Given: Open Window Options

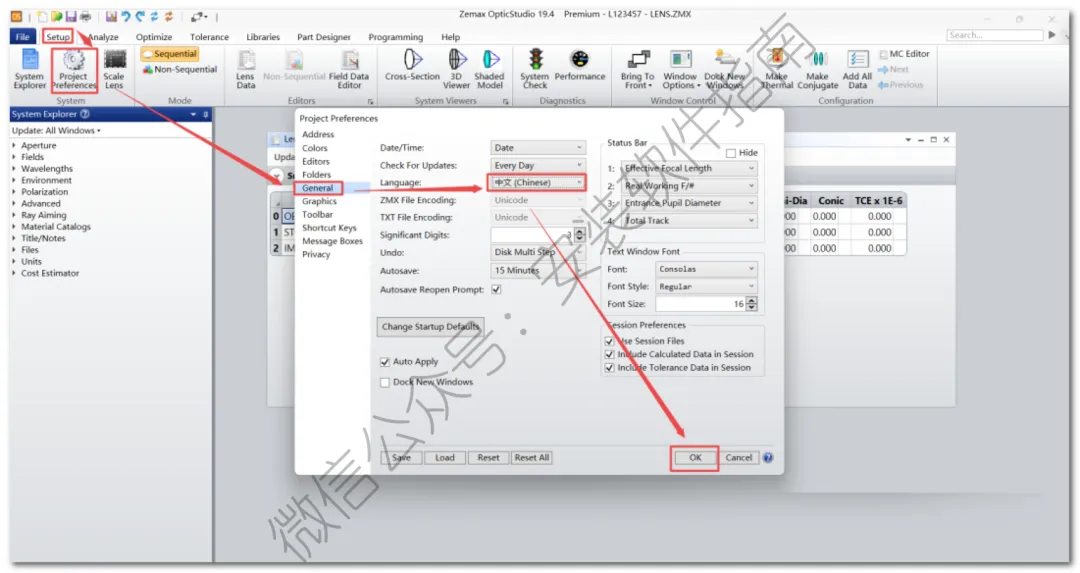Looking at the screenshot, I should [x=681, y=69].
